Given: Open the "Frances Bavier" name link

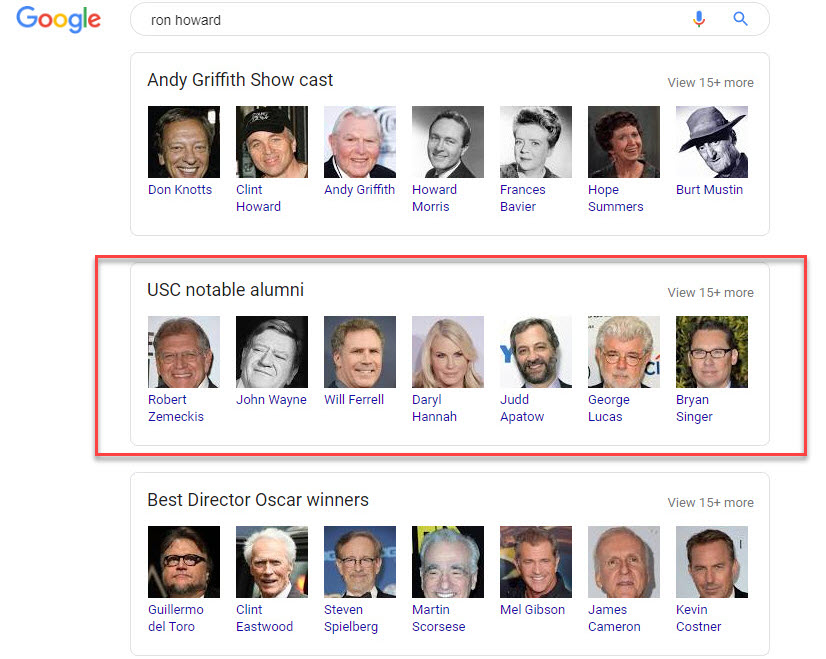Looking at the screenshot, I should (523, 198).
